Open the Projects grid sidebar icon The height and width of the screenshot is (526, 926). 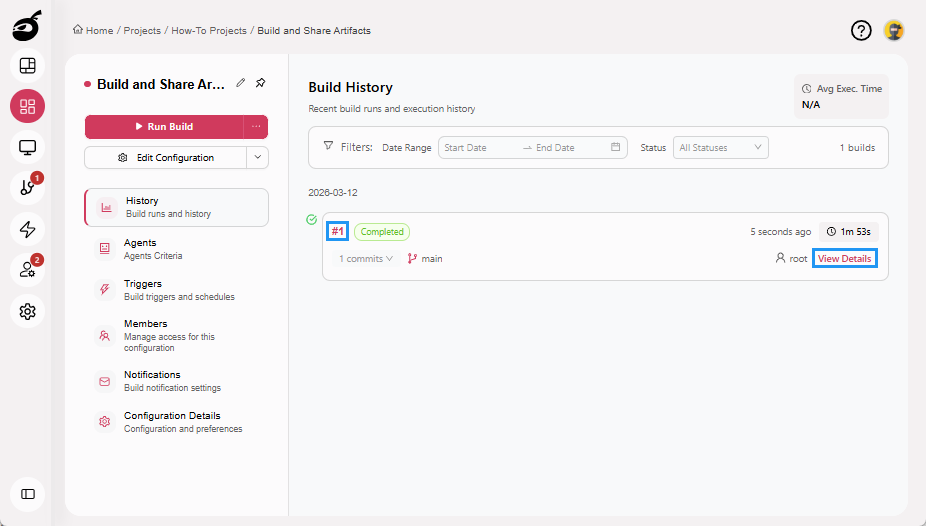point(27,106)
